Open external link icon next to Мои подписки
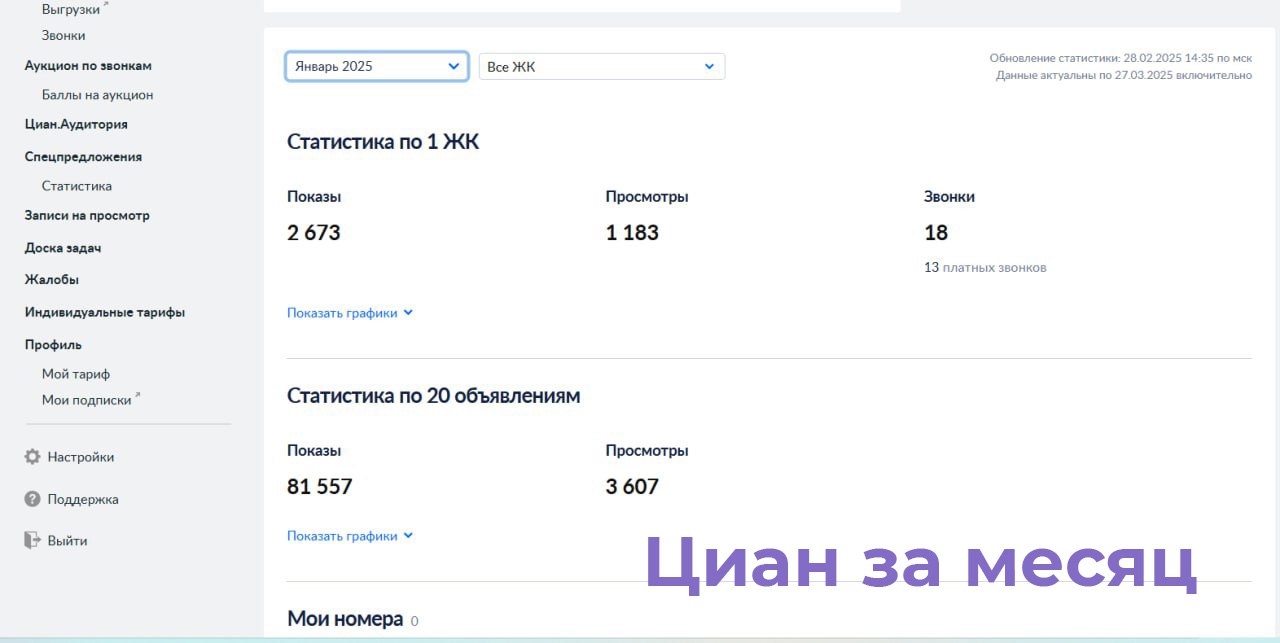The image size is (1280, 643). pyautogui.click(x=138, y=396)
